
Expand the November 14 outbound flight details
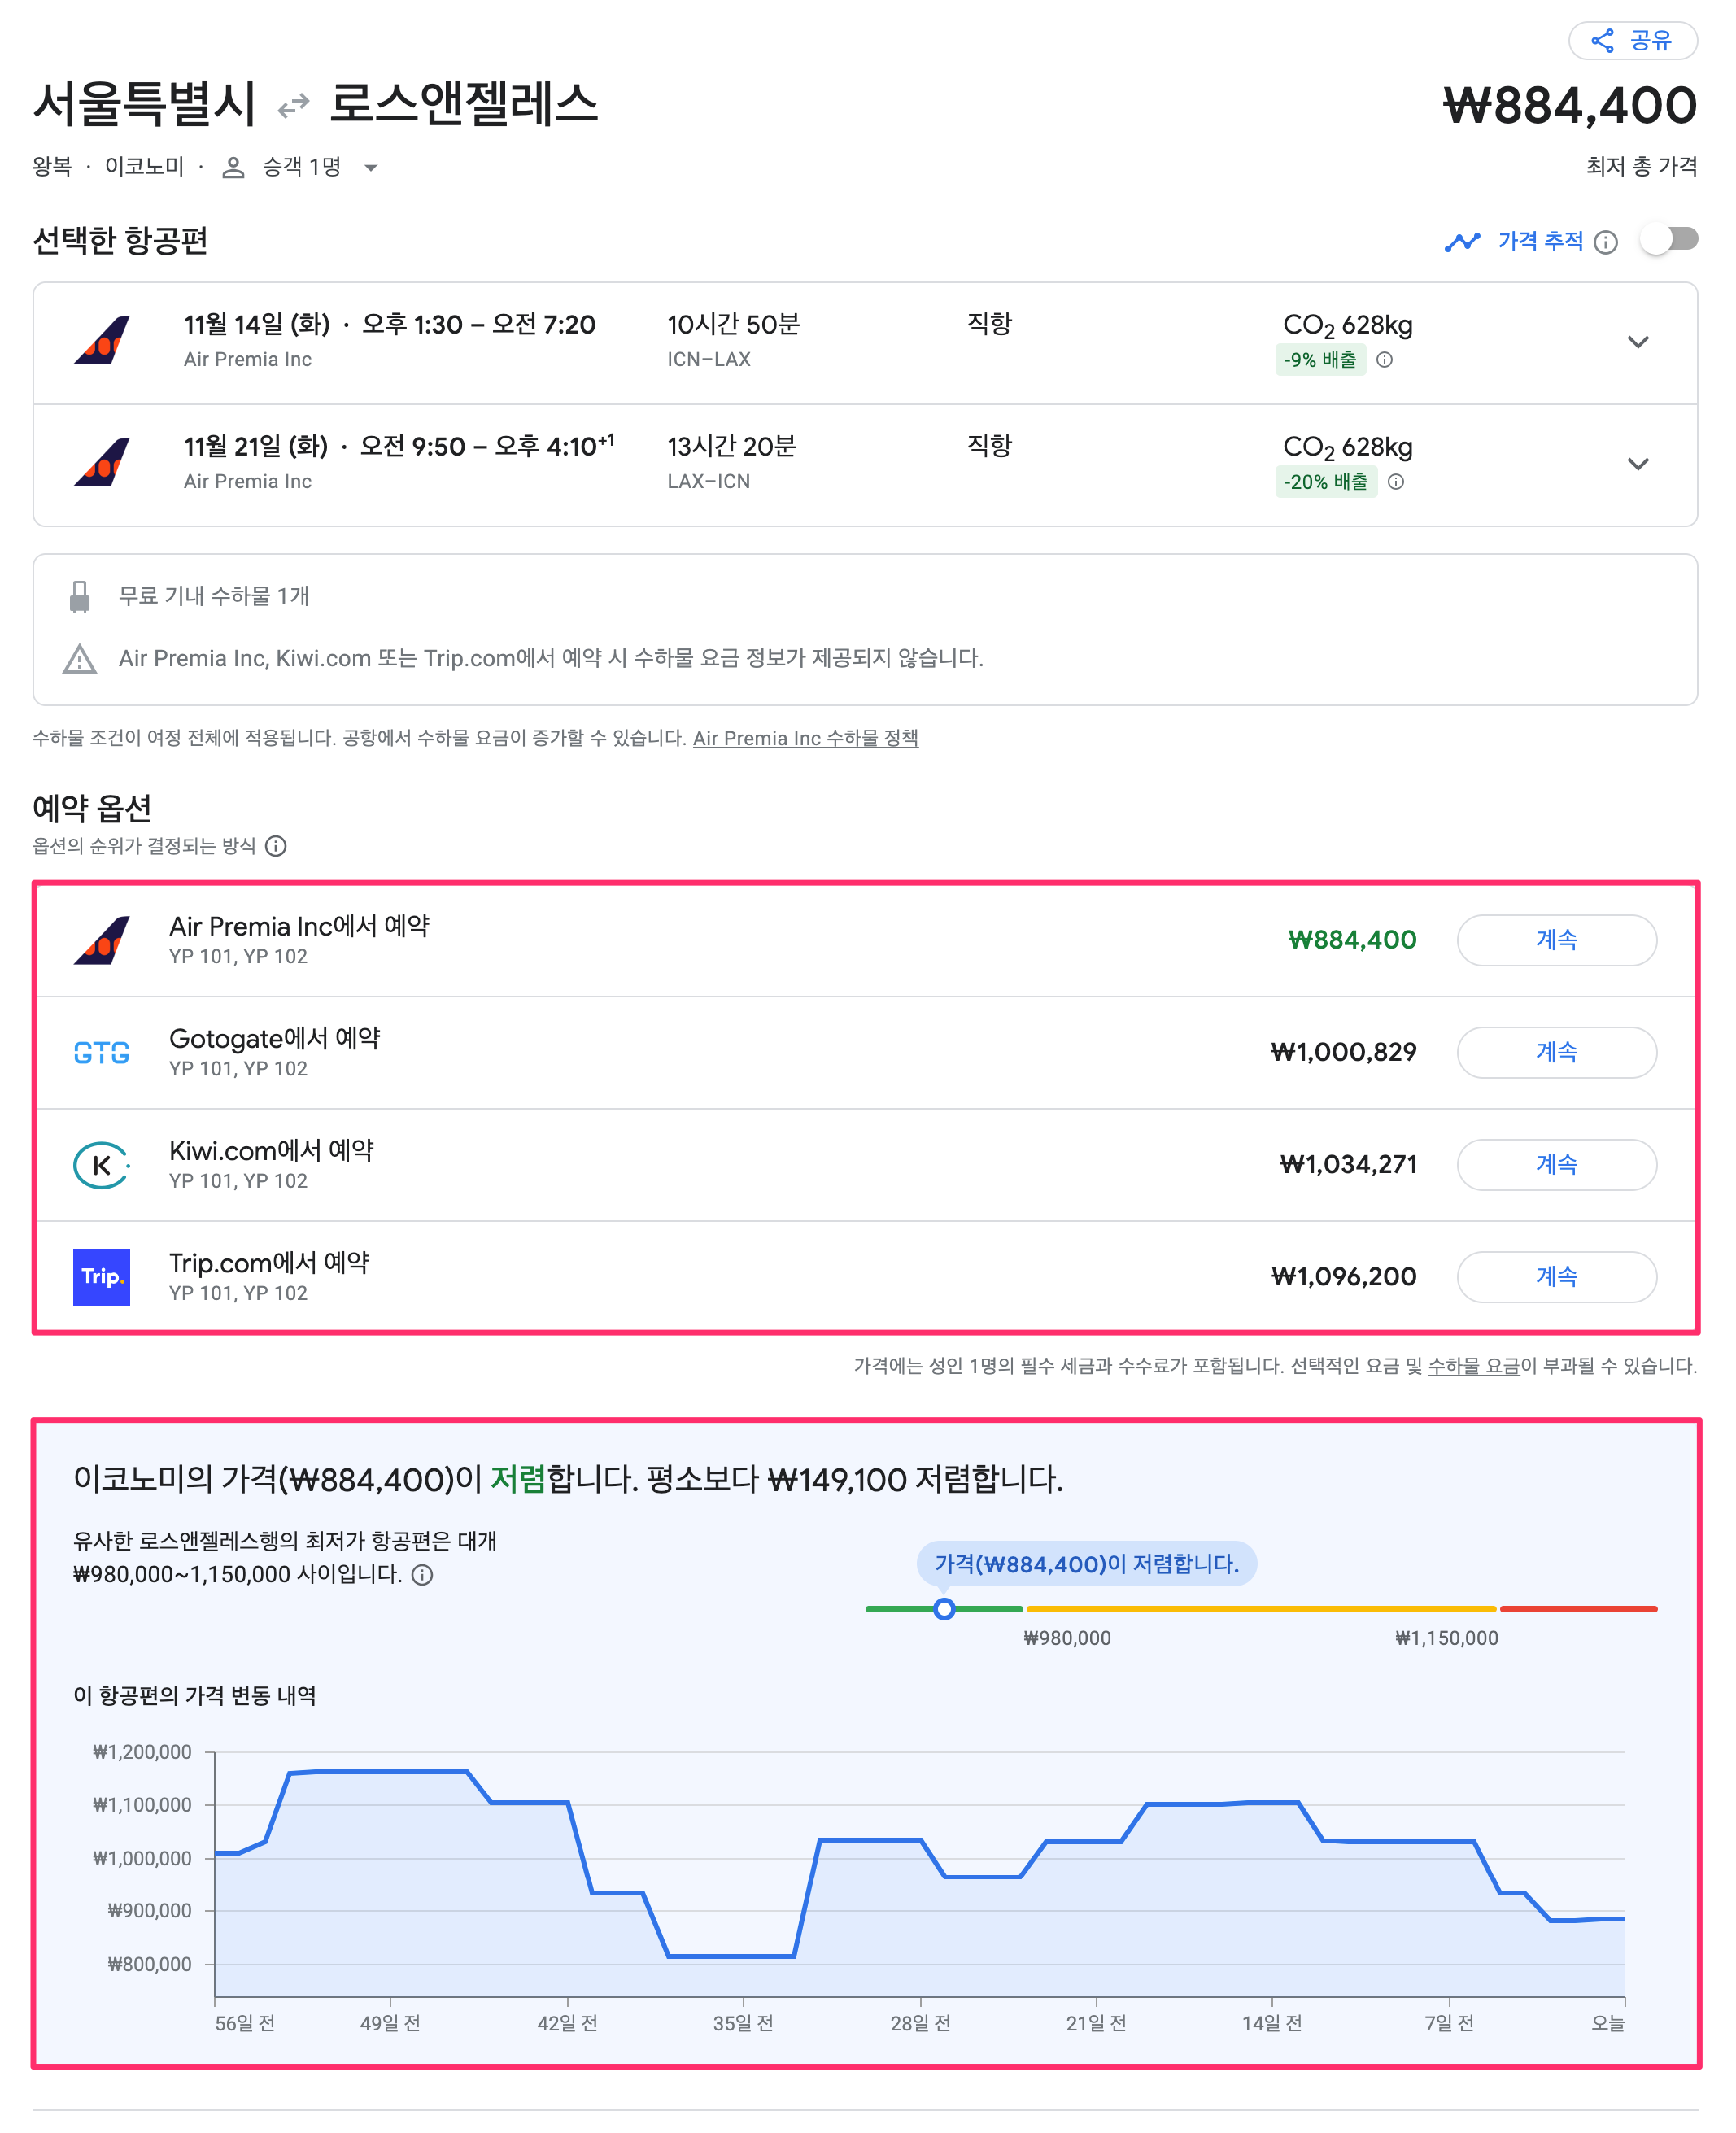[1639, 342]
